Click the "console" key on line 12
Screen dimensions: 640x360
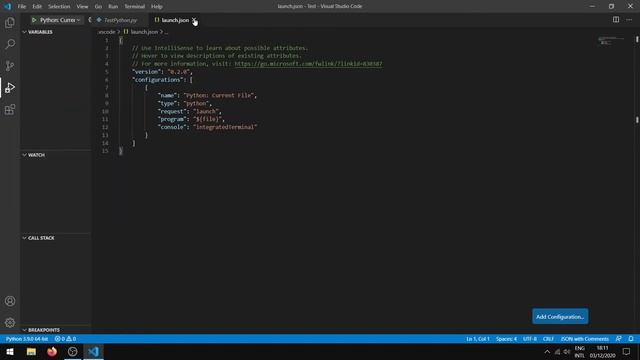[x=173, y=127]
